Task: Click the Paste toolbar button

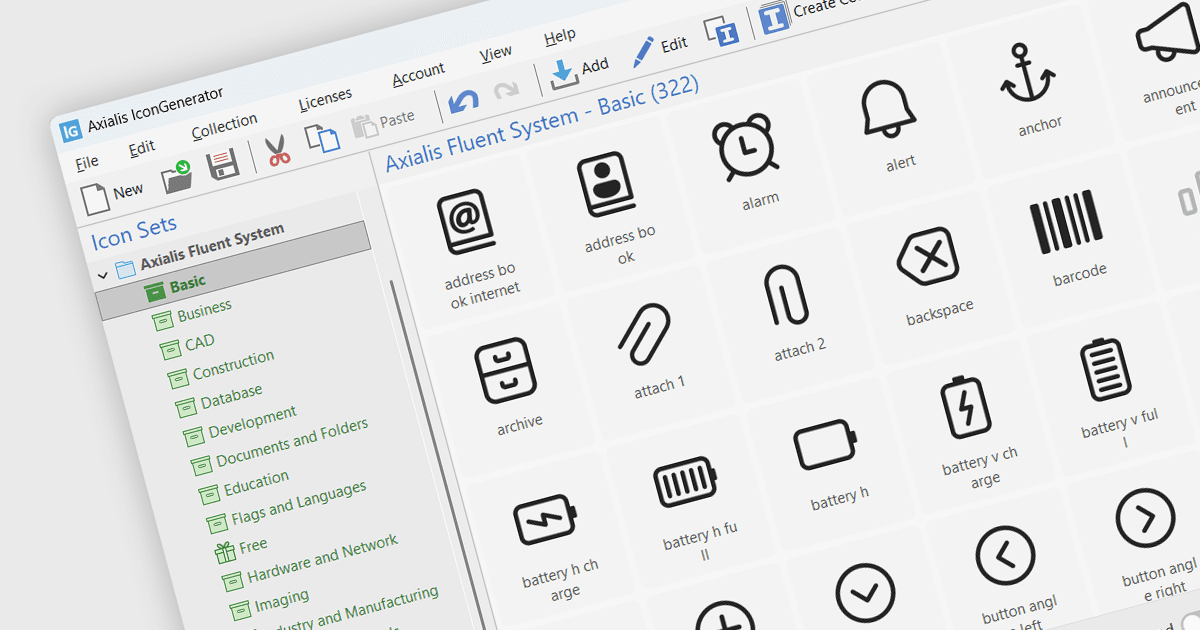Action: [383, 123]
